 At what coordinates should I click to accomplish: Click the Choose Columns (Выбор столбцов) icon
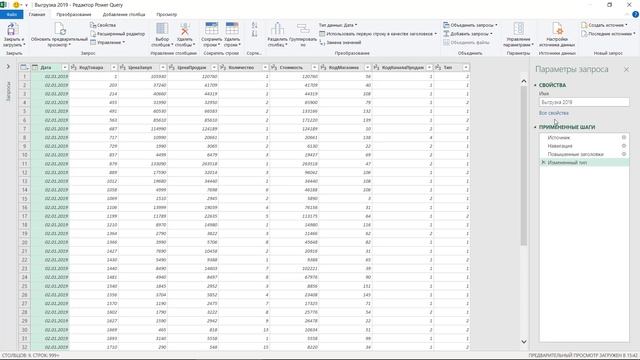(x=162, y=29)
